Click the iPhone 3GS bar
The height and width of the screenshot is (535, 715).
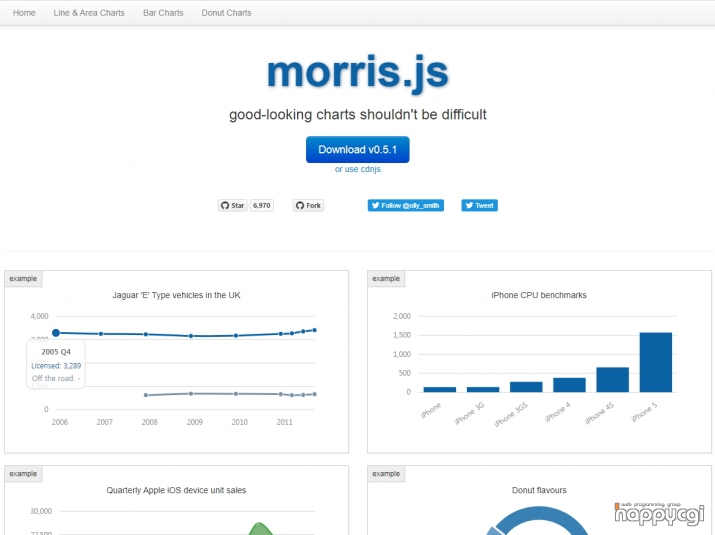[x=526, y=387]
